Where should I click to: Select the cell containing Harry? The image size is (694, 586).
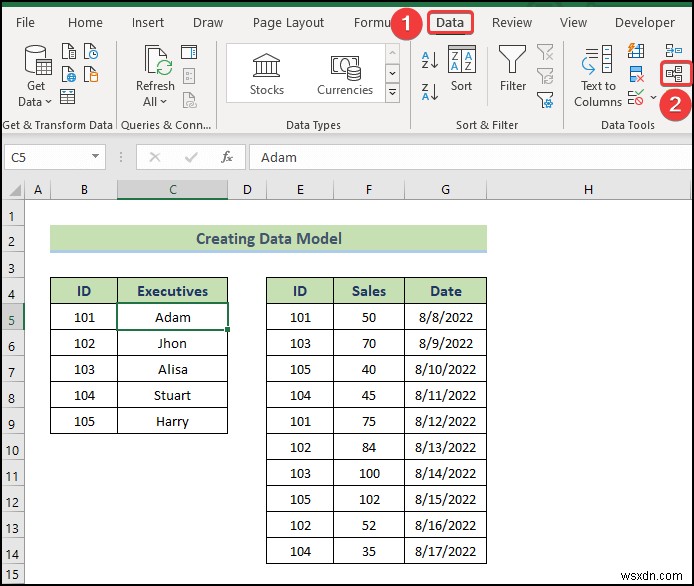coord(173,421)
